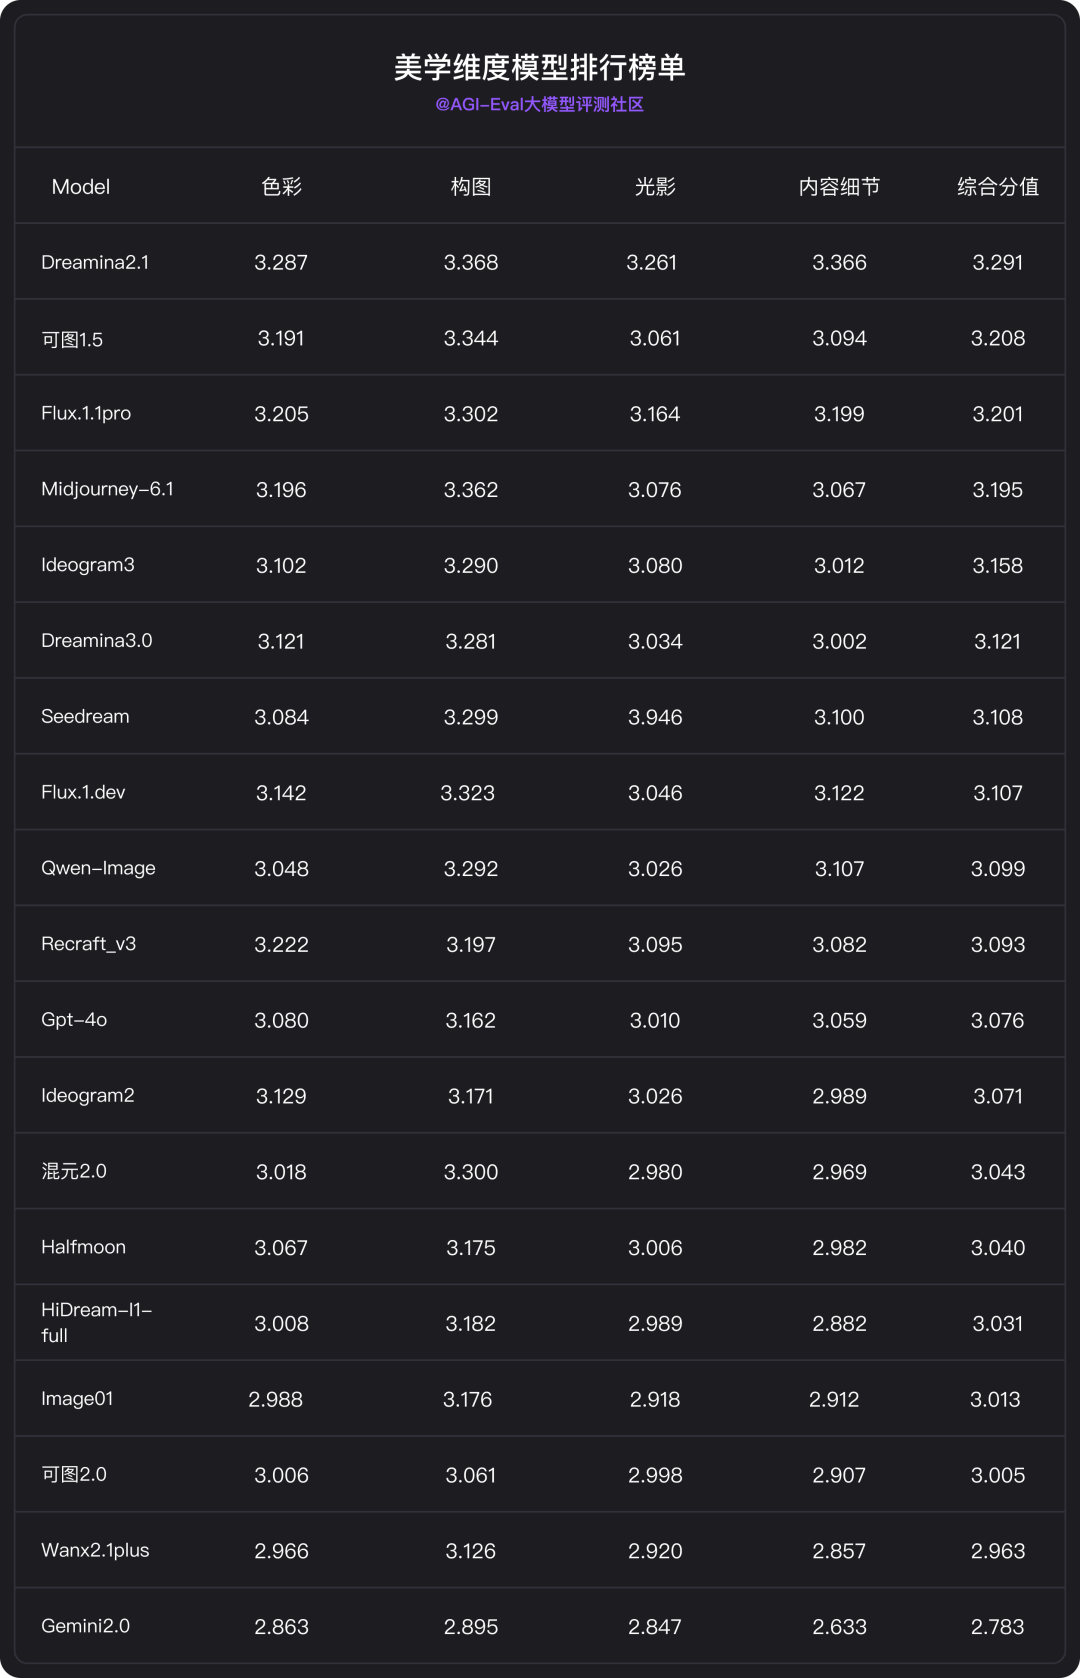Click the 美学维度模型排行榜单 title
The width and height of the screenshot is (1080, 1678).
(x=539, y=67)
